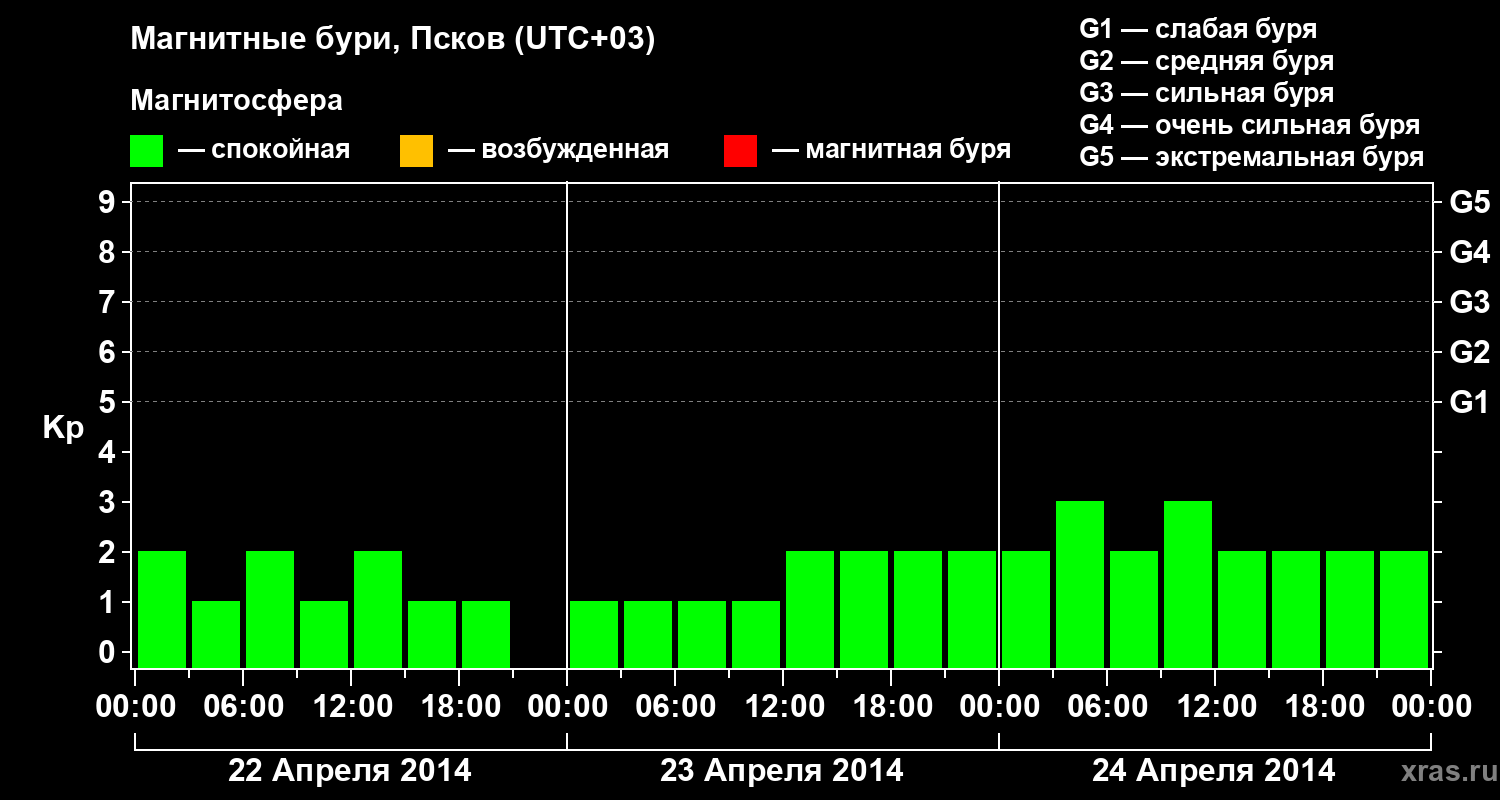Click the '06:00' time label of 22 Апреля

(x=243, y=706)
